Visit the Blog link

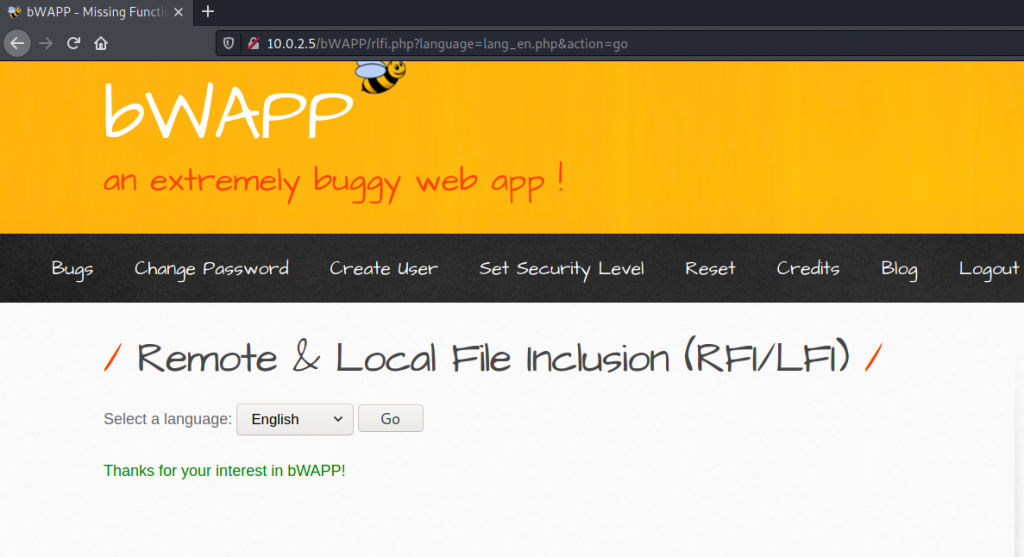899,268
